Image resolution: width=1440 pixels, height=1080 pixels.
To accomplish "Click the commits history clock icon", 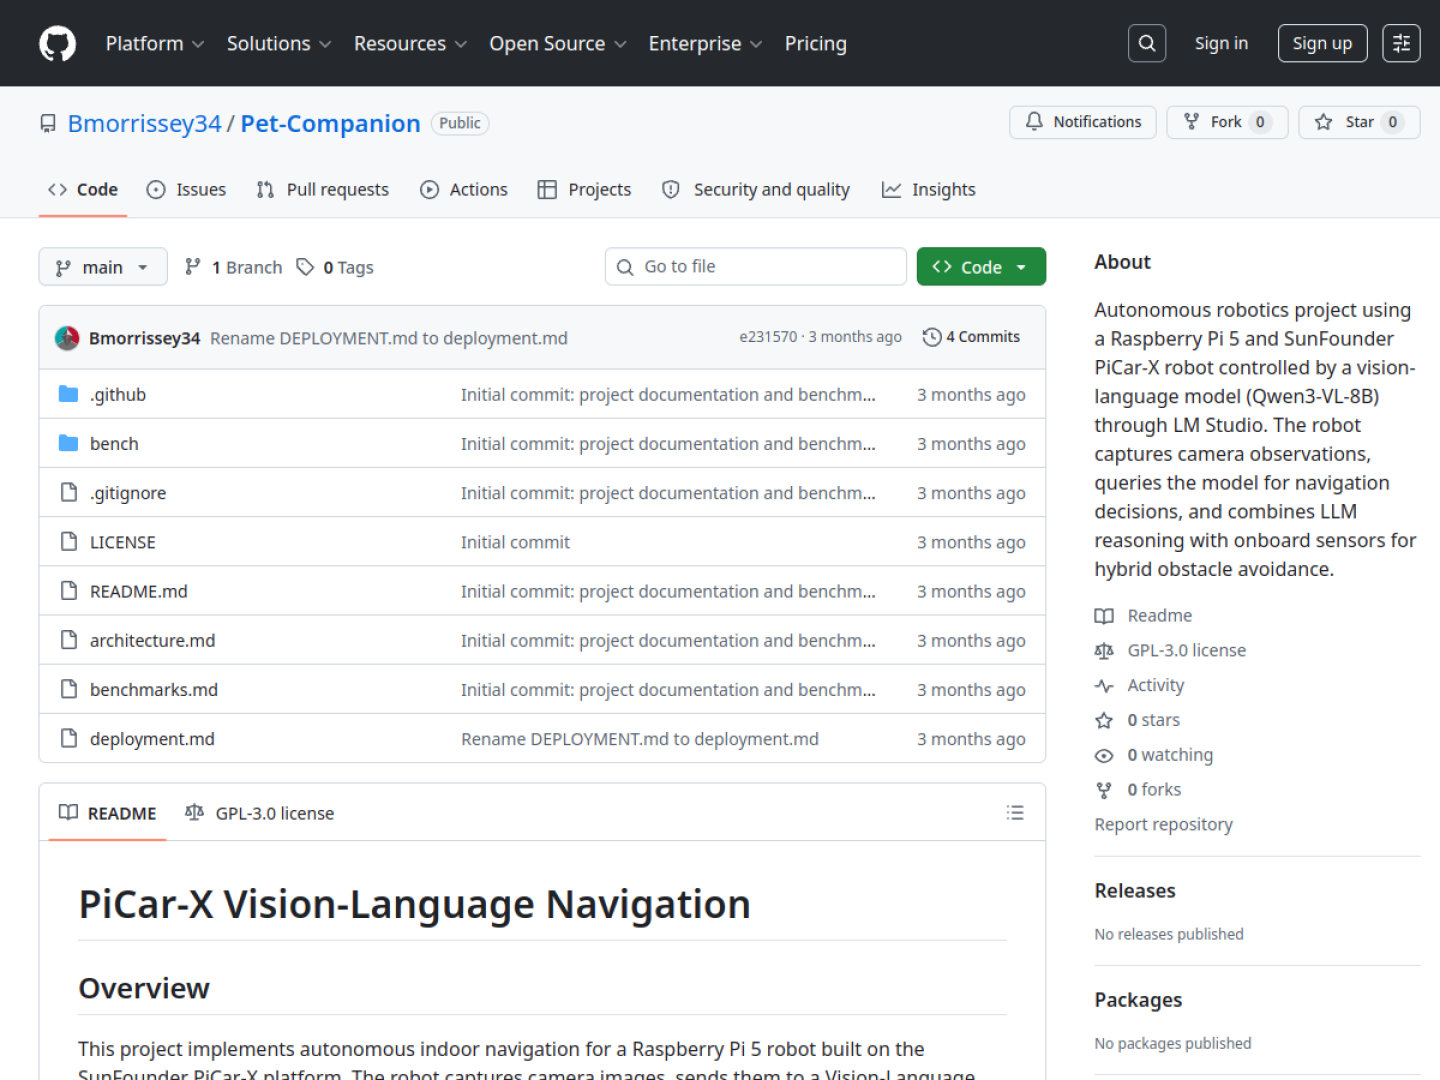I will pyautogui.click(x=932, y=337).
